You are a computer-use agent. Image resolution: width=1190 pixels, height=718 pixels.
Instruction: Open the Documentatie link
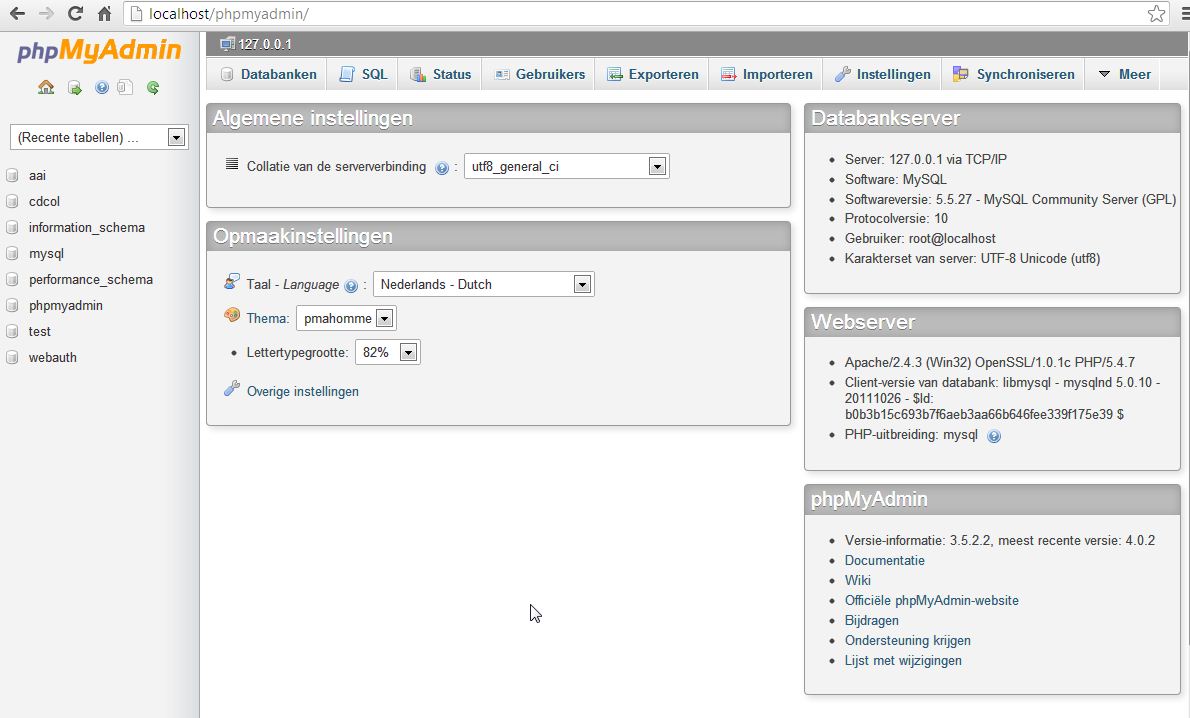884,560
